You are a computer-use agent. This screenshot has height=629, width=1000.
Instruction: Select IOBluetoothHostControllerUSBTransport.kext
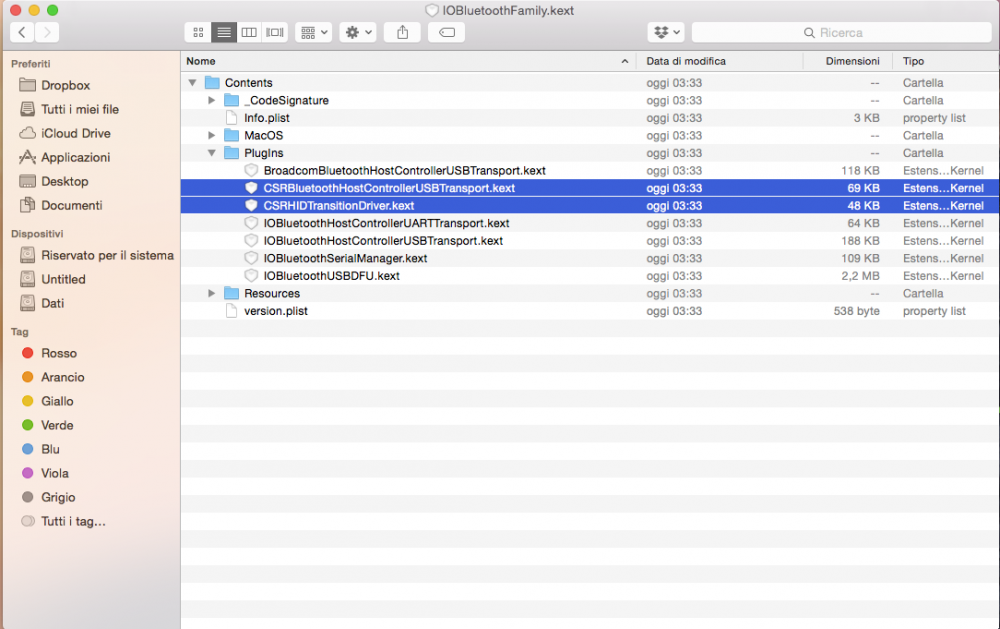[x=383, y=241]
